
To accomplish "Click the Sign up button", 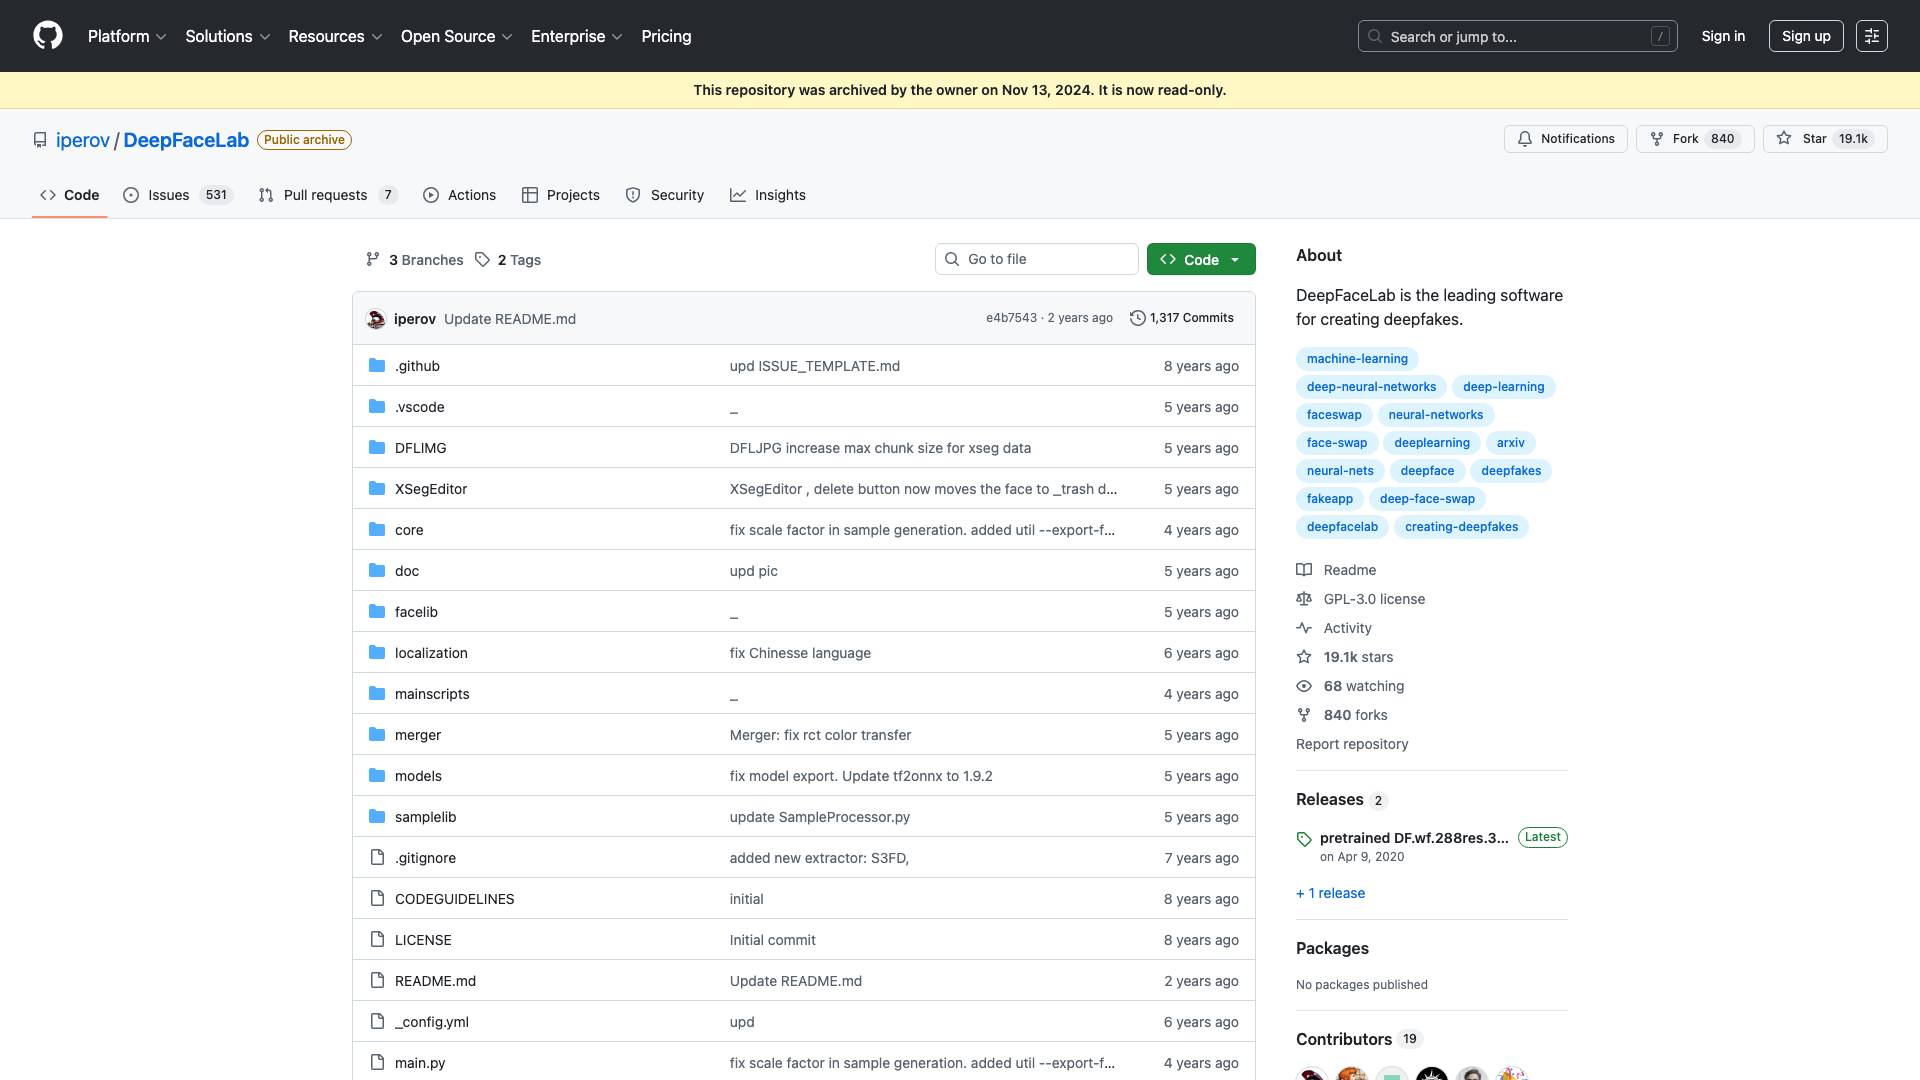I will coord(1805,36).
